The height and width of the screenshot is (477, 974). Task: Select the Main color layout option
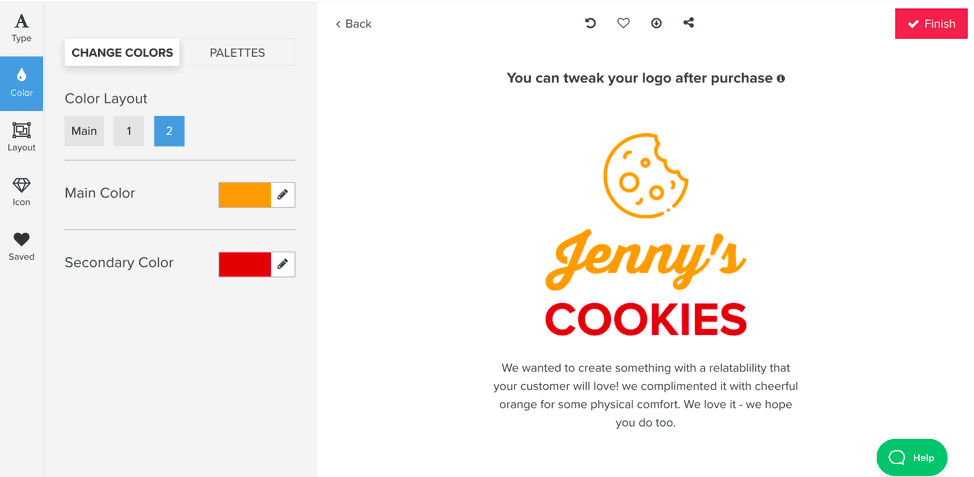point(84,131)
